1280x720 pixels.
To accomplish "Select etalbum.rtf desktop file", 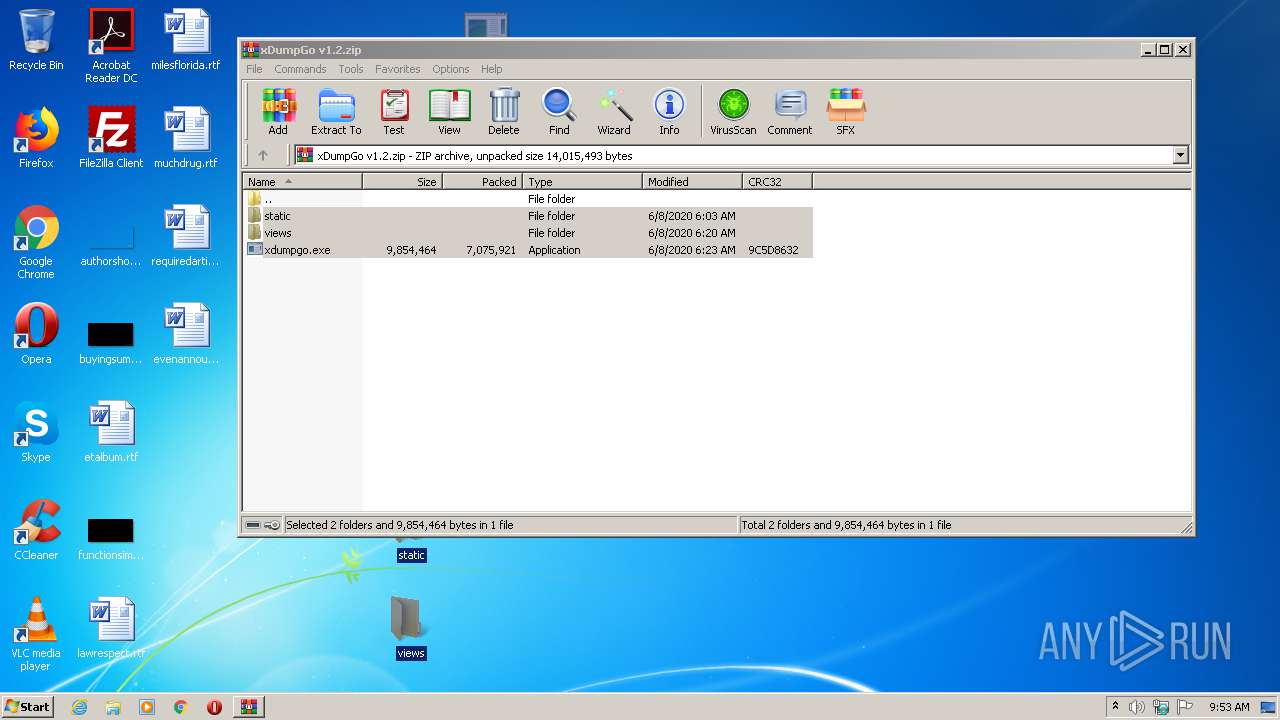I will pos(111,432).
